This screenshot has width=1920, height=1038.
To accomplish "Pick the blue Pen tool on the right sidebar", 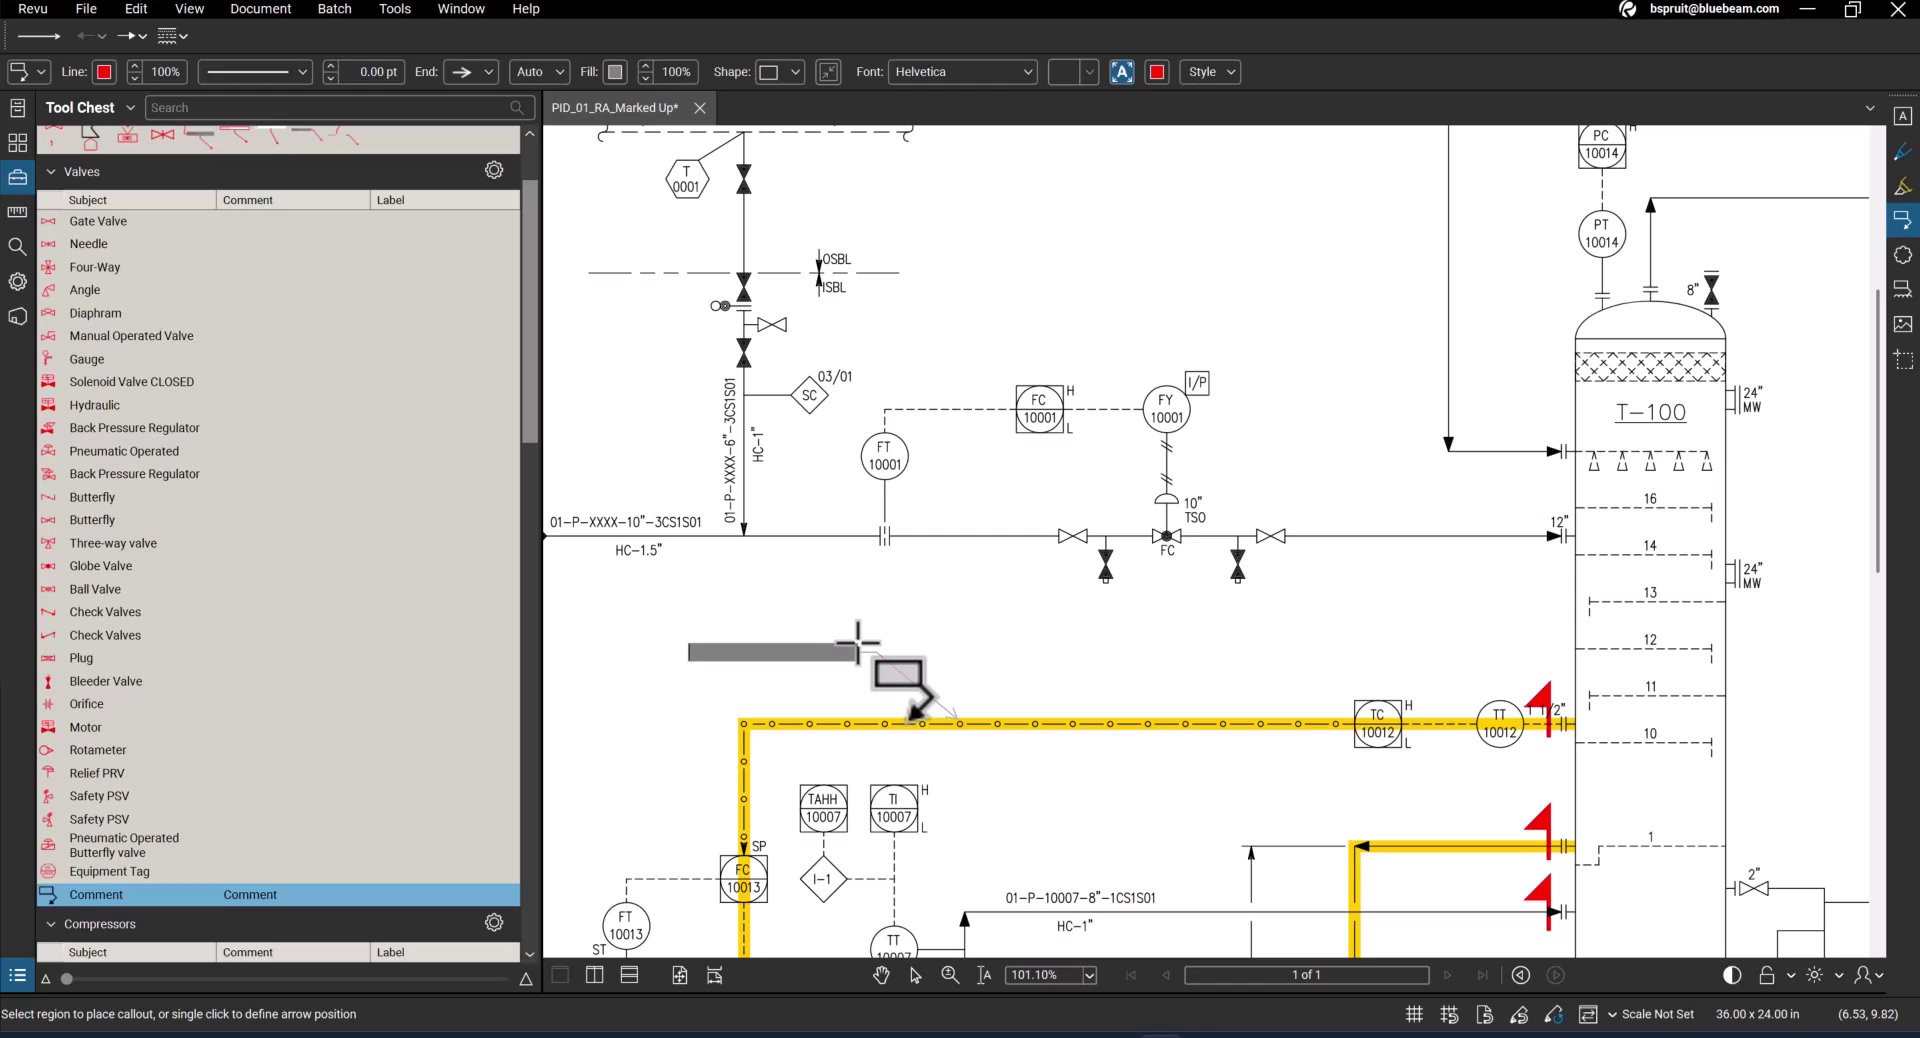I will coord(1904,150).
